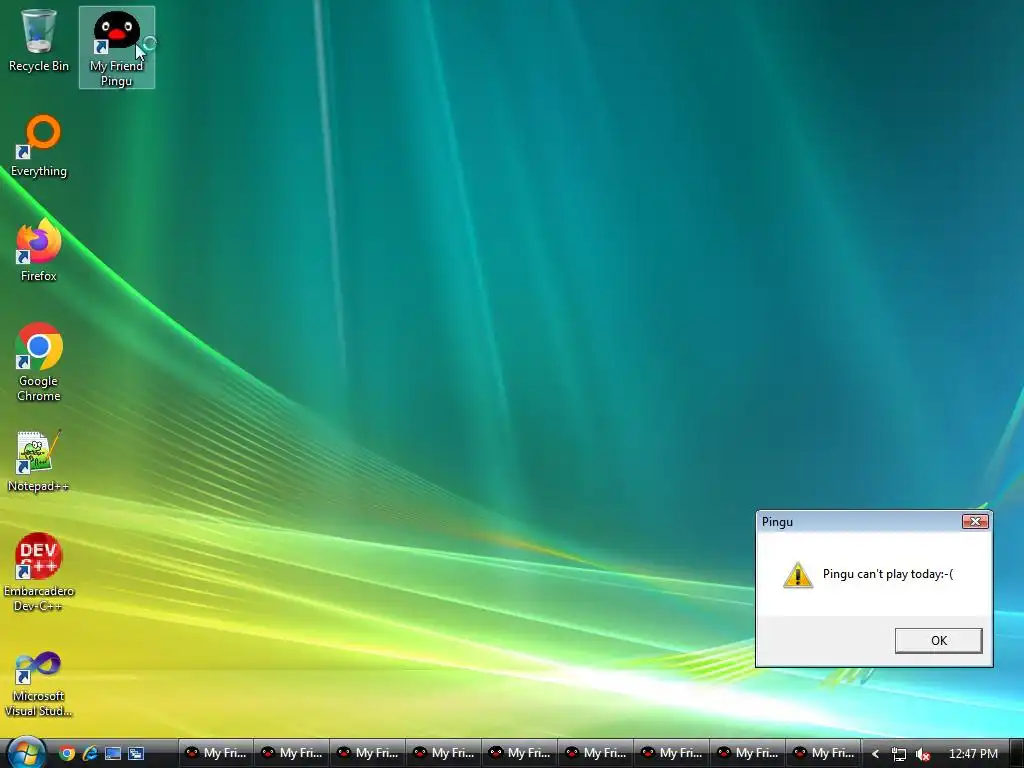Click the muted volume tray icon
Screen dimensions: 1024x768
[923, 754]
